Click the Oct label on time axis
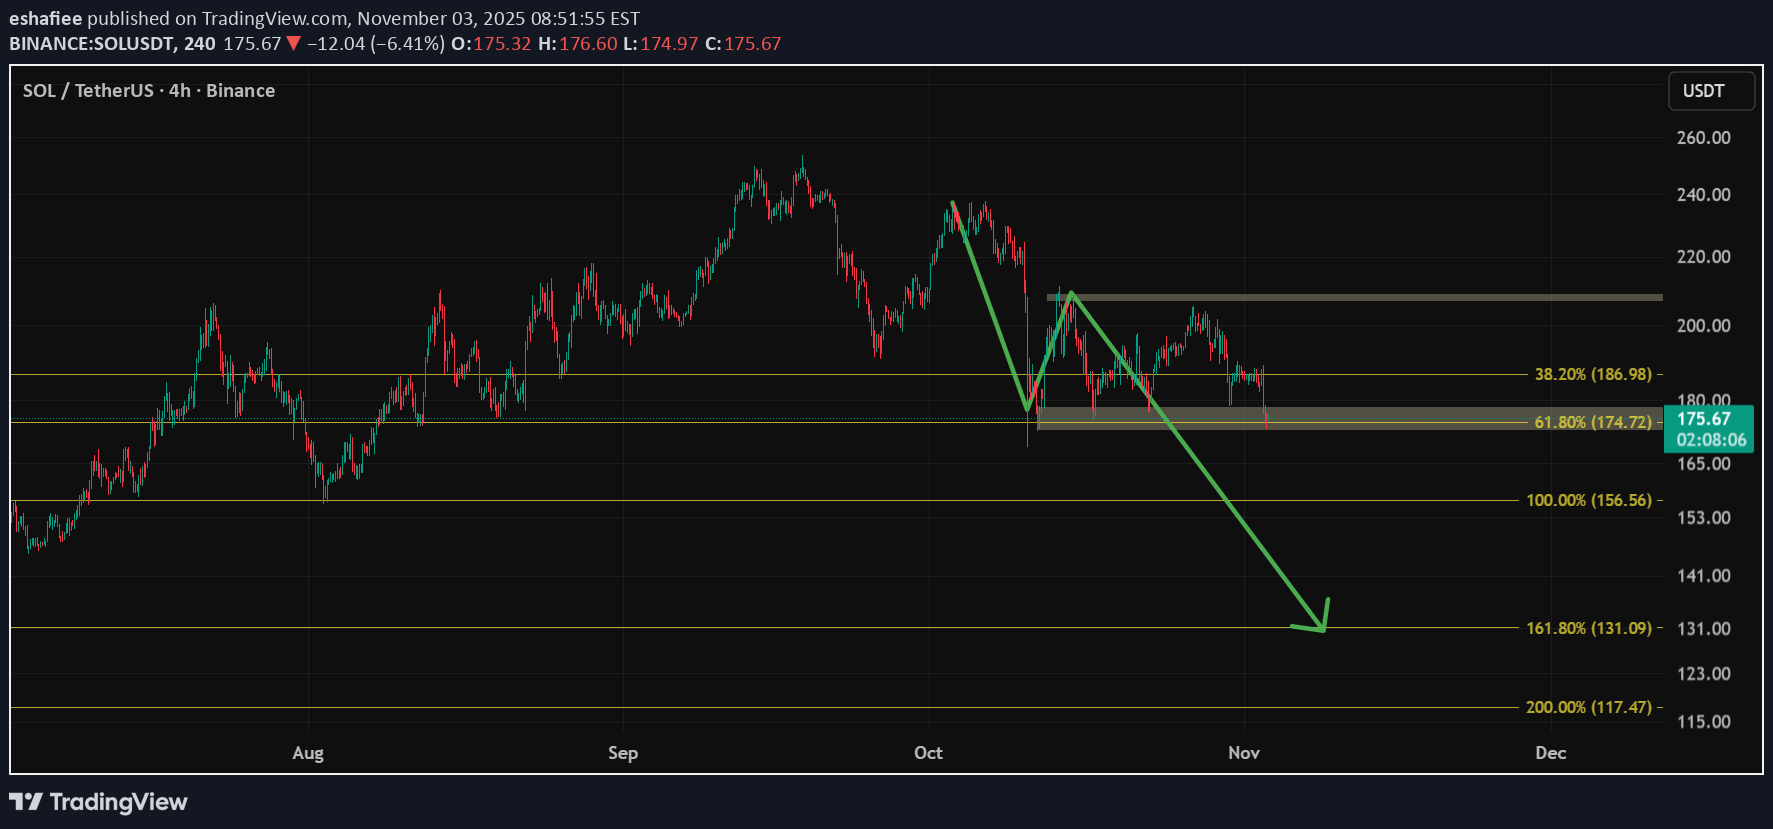The image size is (1773, 829). [x=928, y=753]
